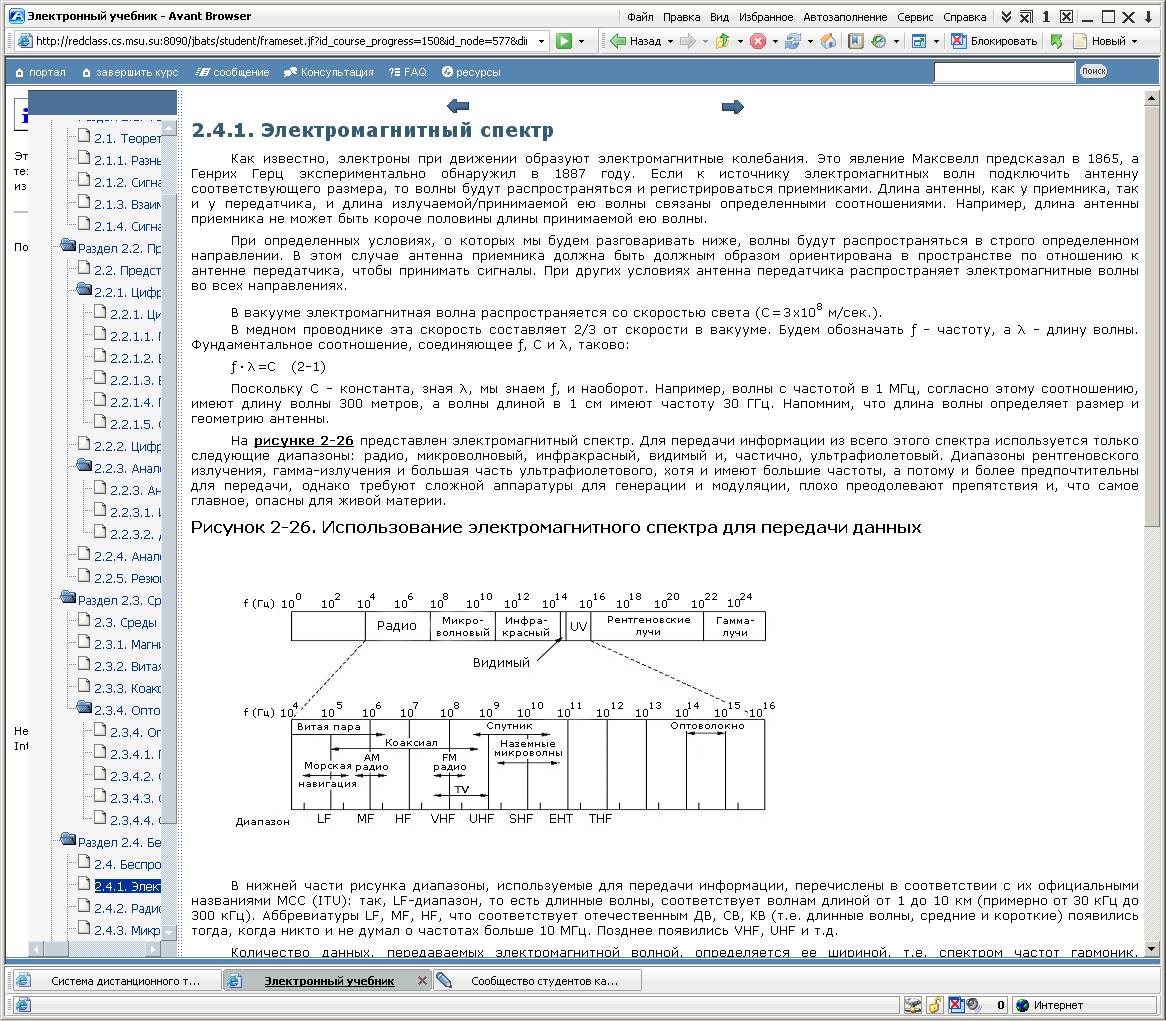The image size is (1166, 1021).
Task: Open the address bar URL dropdown
Action: pos(541,41)
